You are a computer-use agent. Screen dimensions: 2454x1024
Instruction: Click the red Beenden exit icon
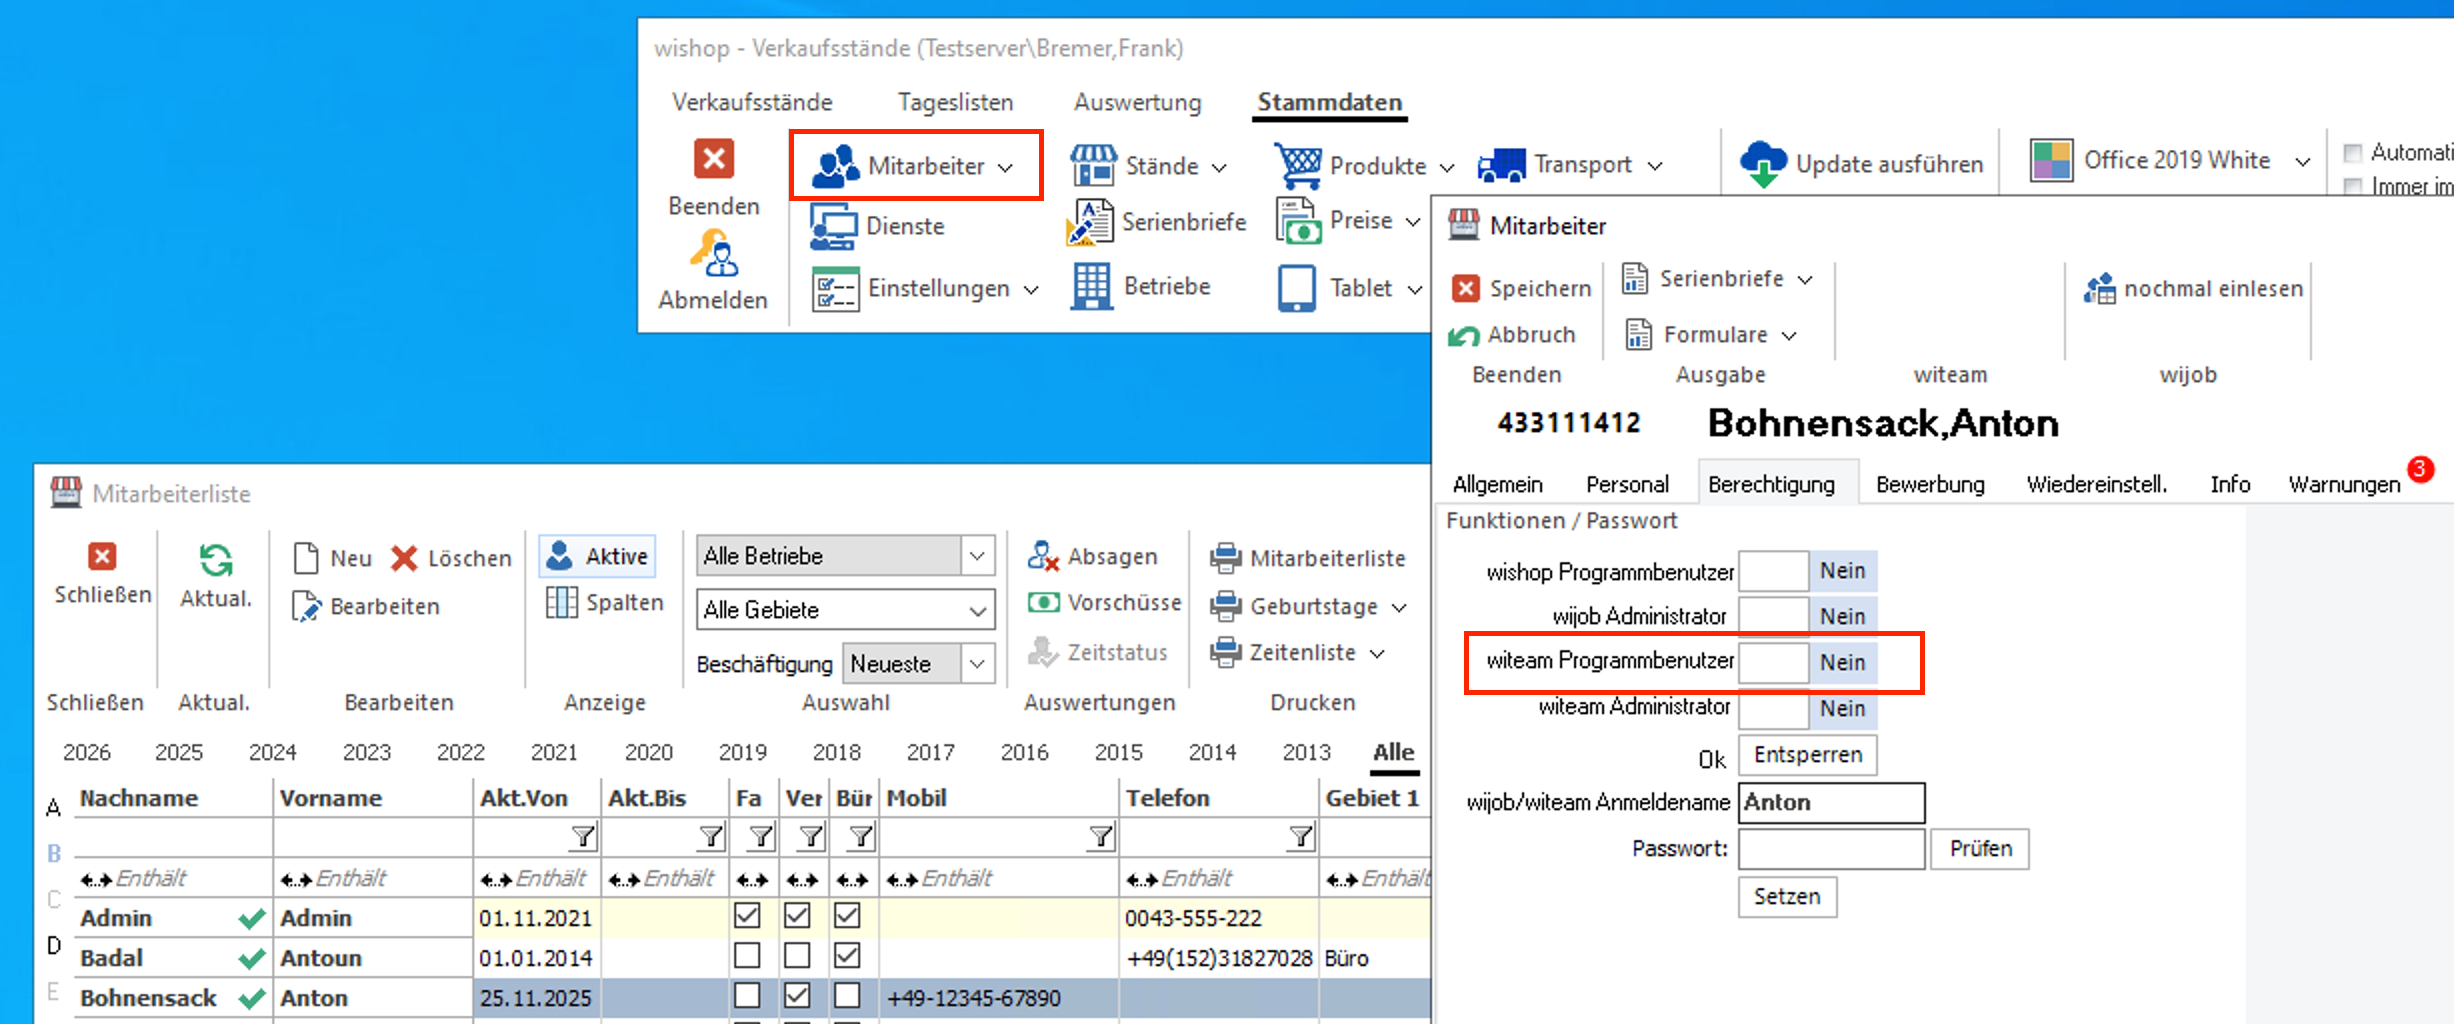tap(714, 159)
